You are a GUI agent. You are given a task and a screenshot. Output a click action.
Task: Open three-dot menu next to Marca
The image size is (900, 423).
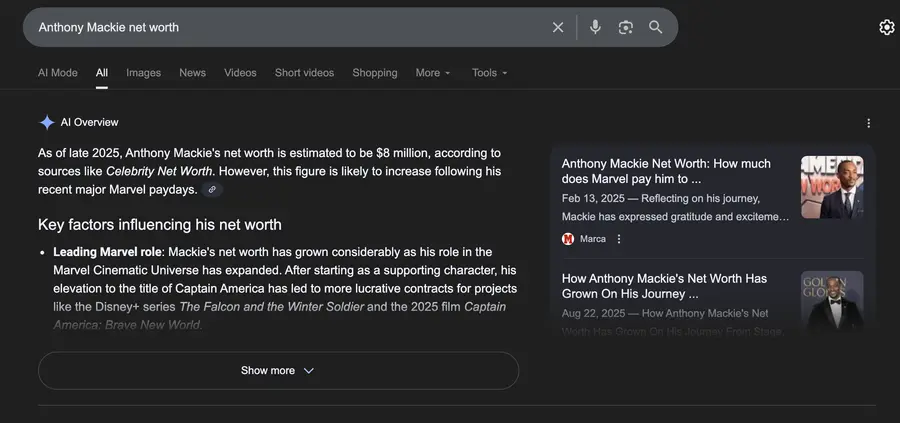click(x=619, y=239)
